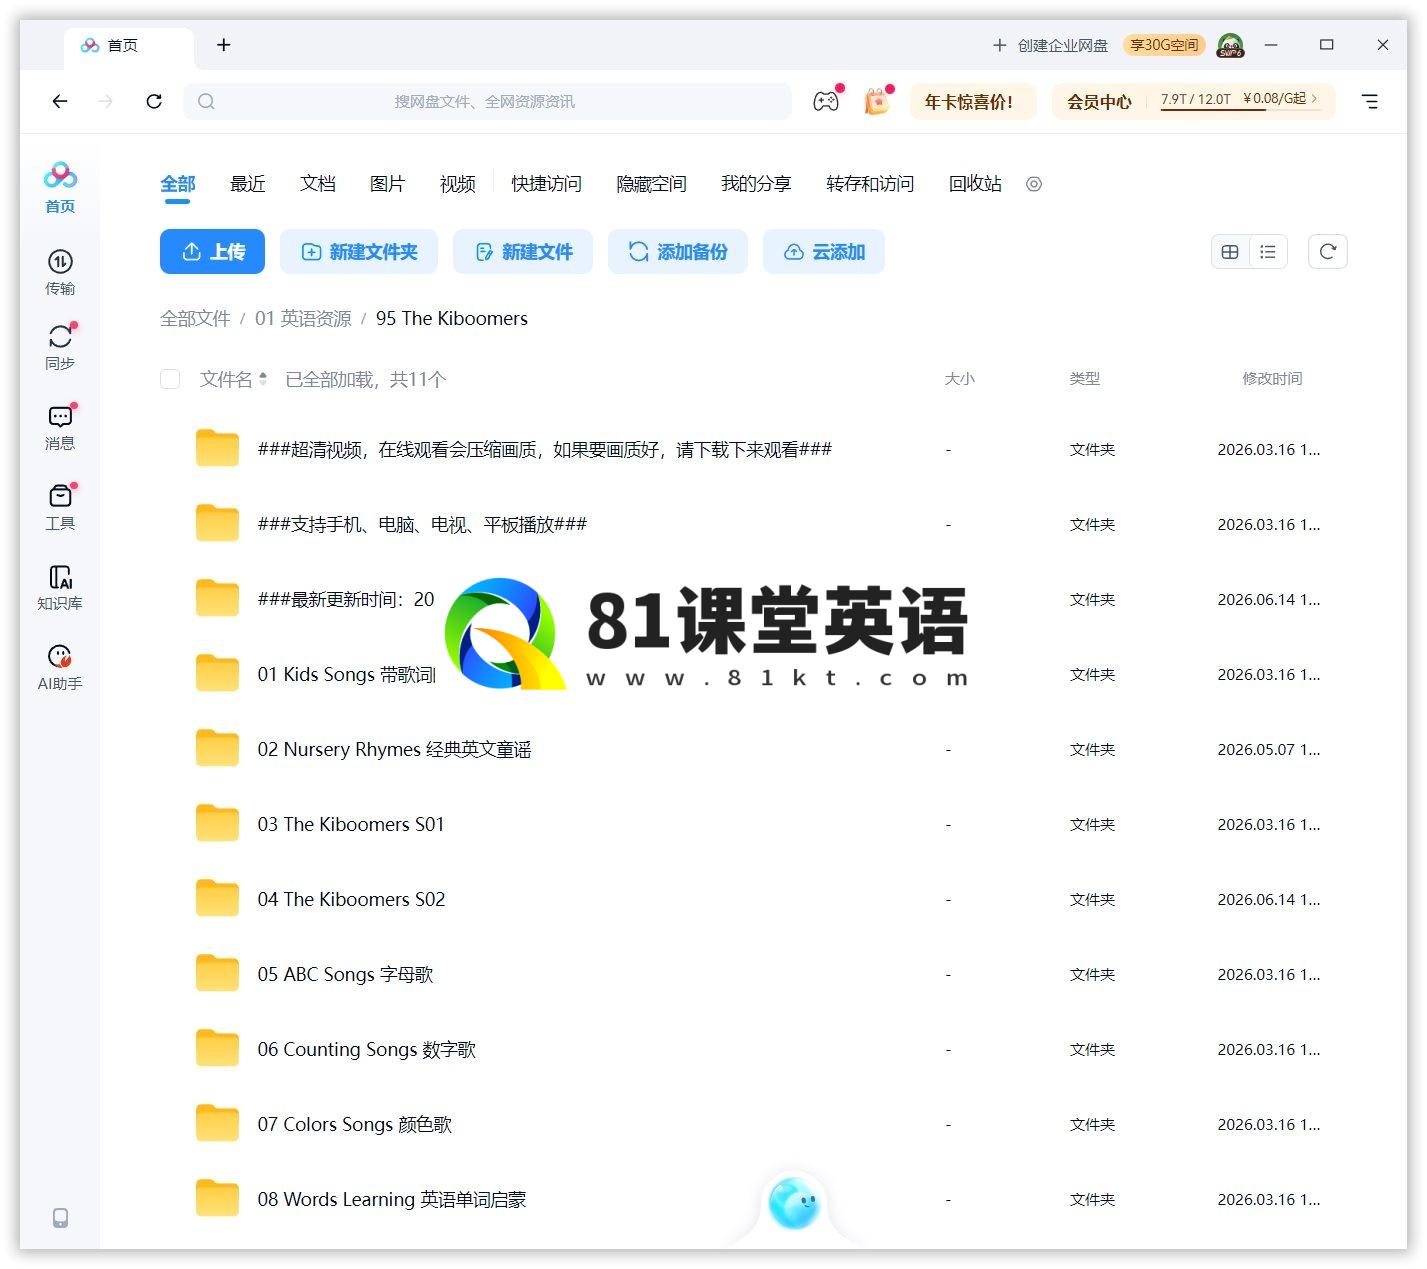The image size is (1427, 1269).
Task: Open the game controller icon
Action: tap(826, 101)
